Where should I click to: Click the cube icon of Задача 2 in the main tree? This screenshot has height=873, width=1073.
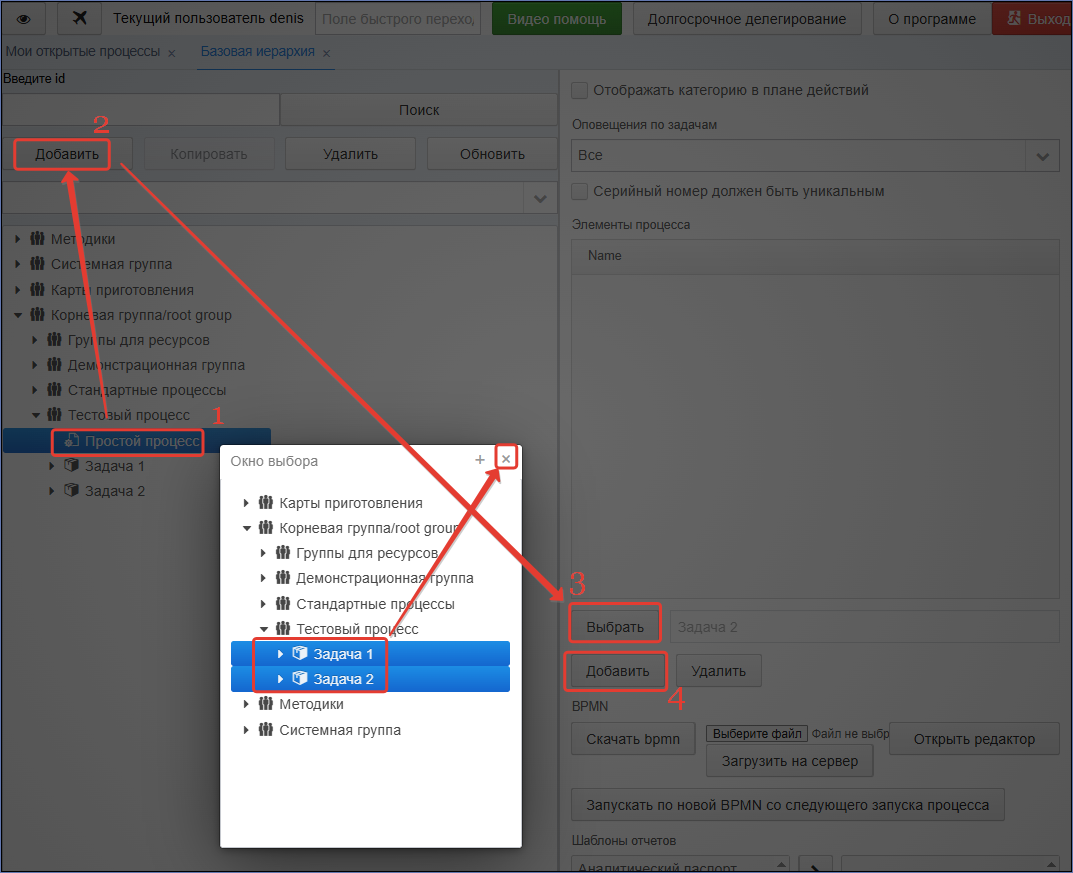(71, 491)
